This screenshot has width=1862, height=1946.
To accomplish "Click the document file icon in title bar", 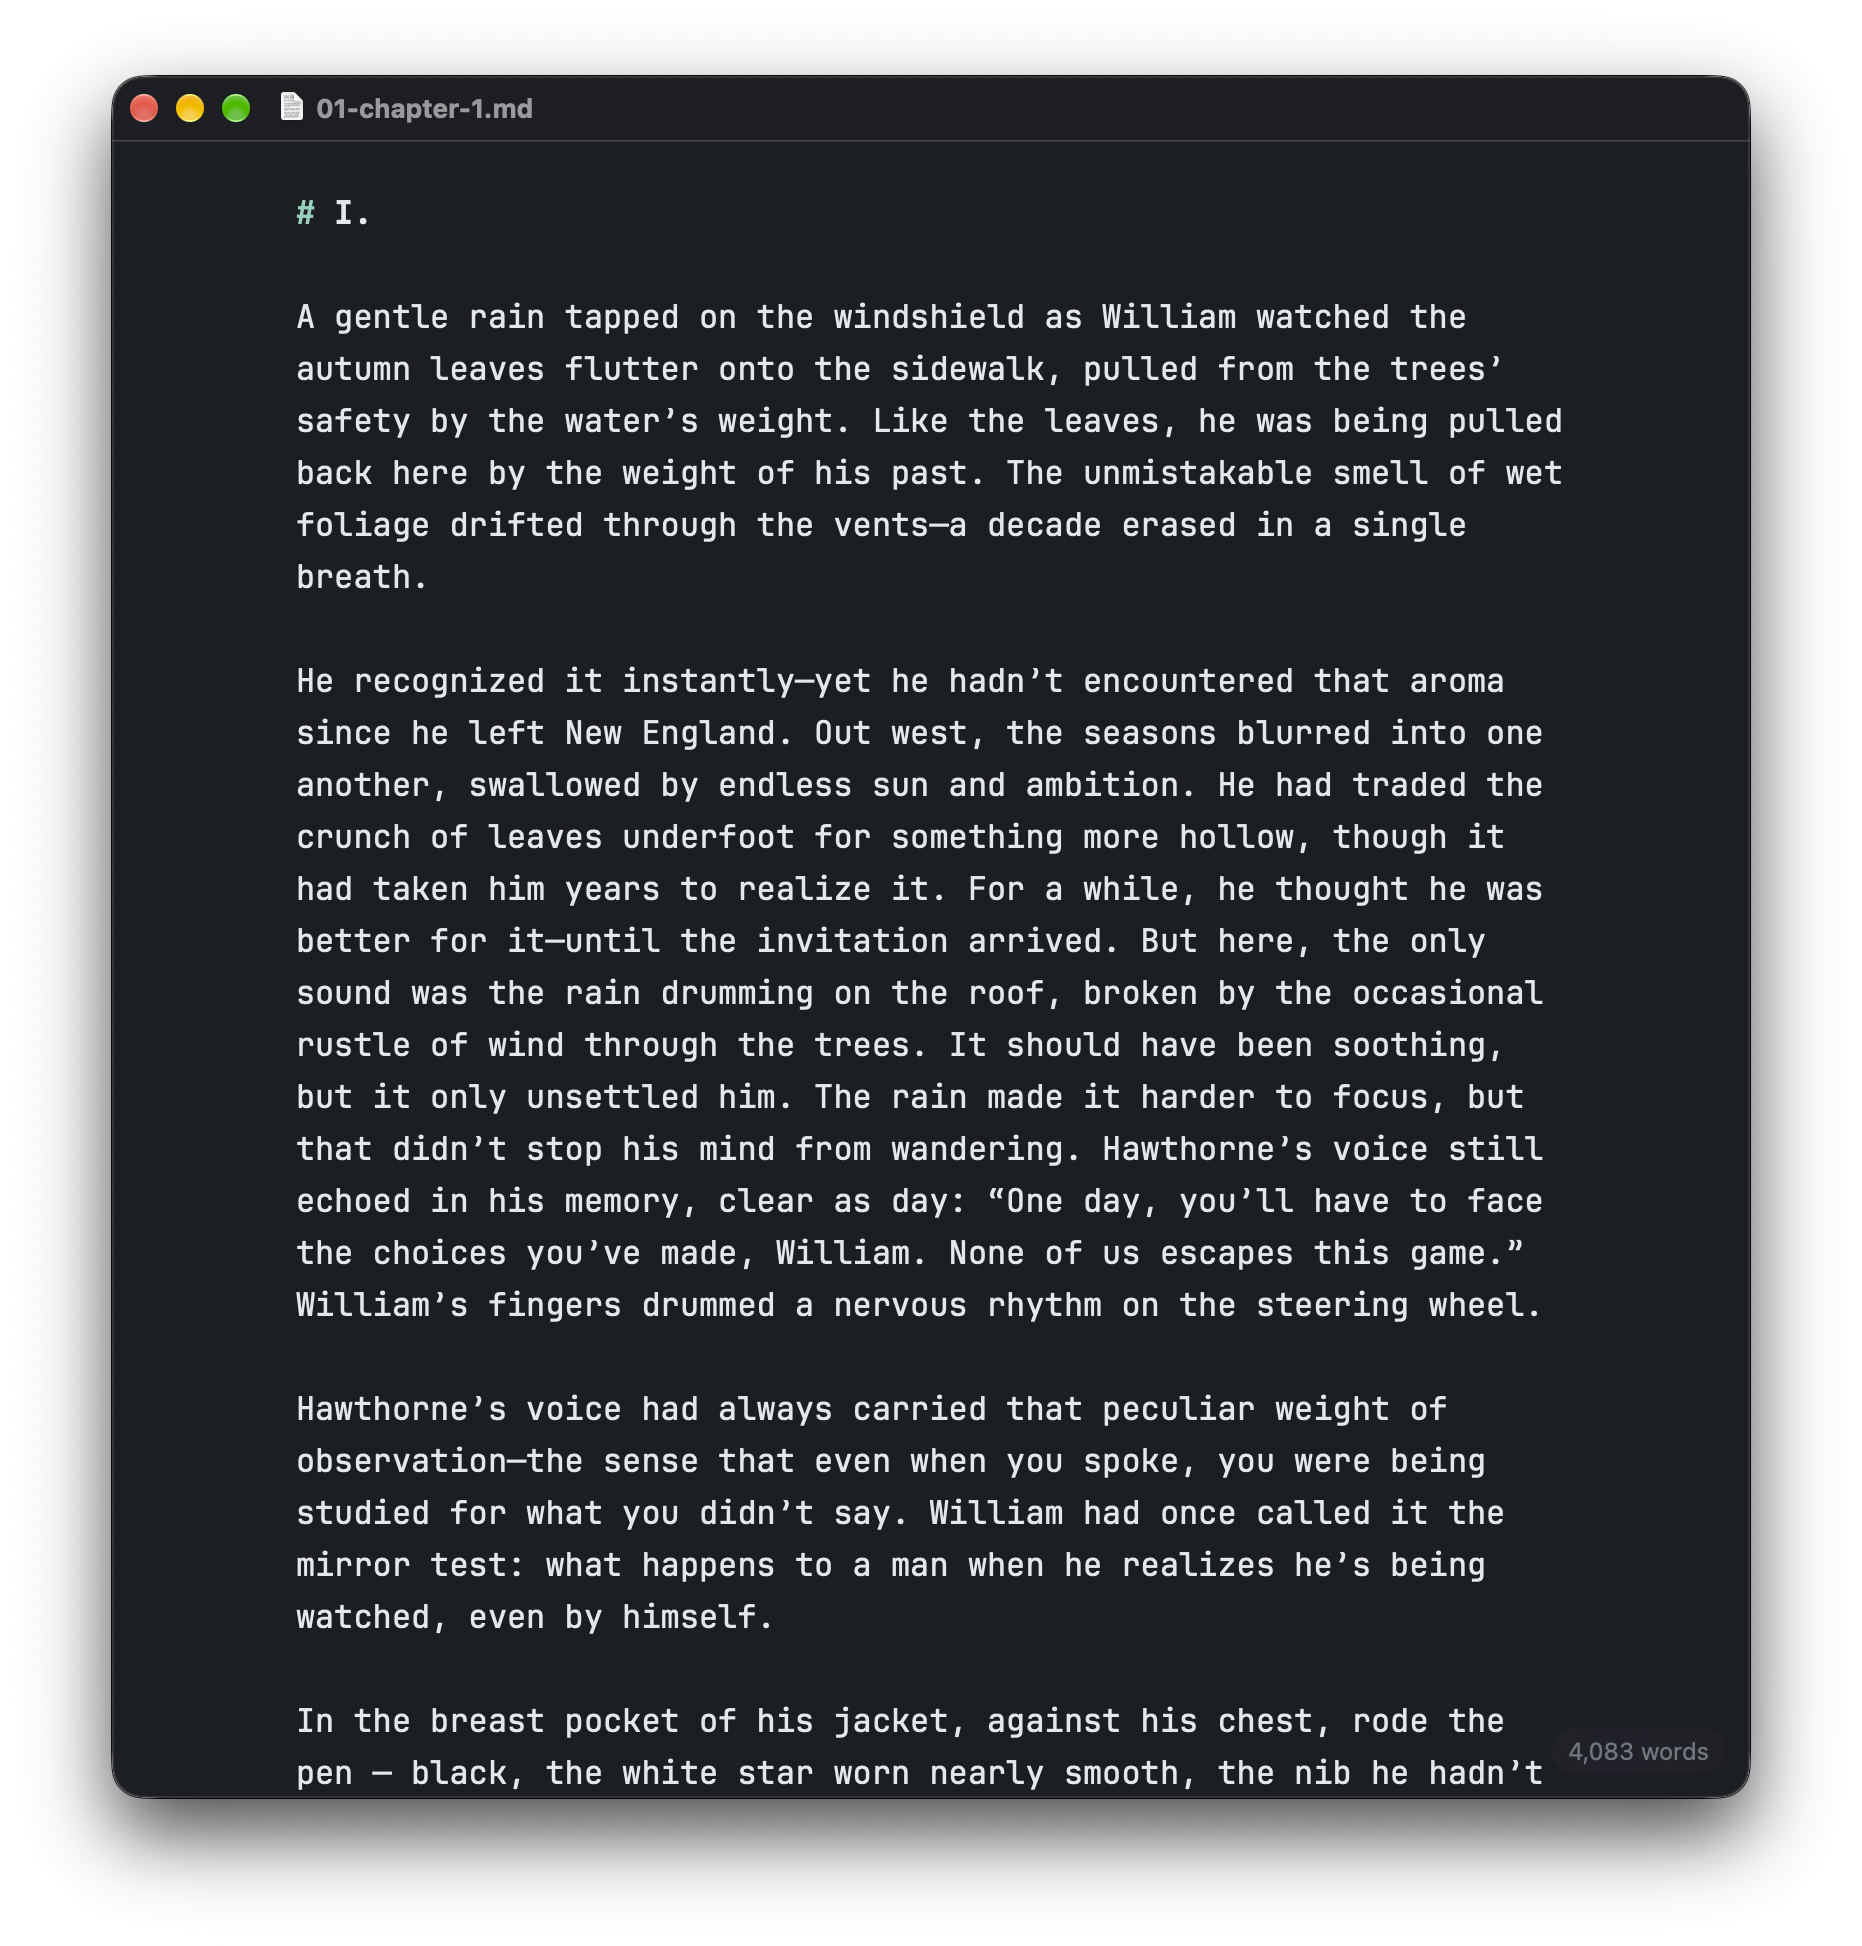I will click(x=291, y=107).
